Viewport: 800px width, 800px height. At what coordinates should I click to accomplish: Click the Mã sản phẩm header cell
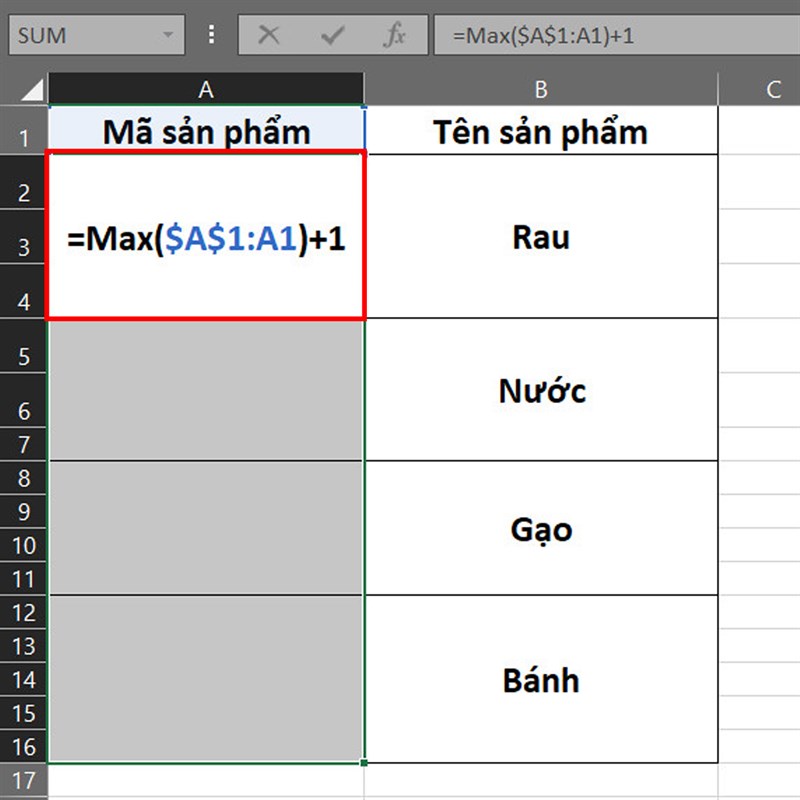205,131
